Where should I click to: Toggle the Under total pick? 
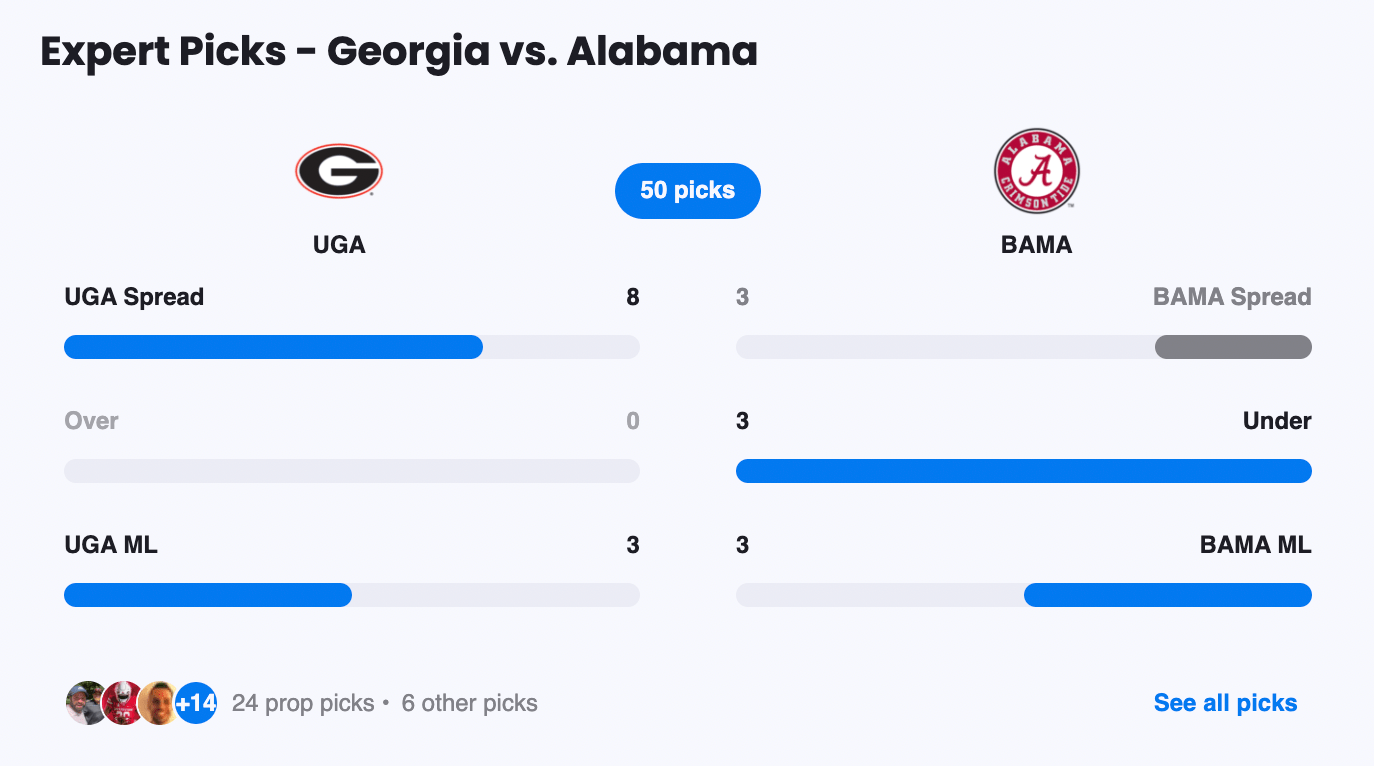pos(1277,421)
